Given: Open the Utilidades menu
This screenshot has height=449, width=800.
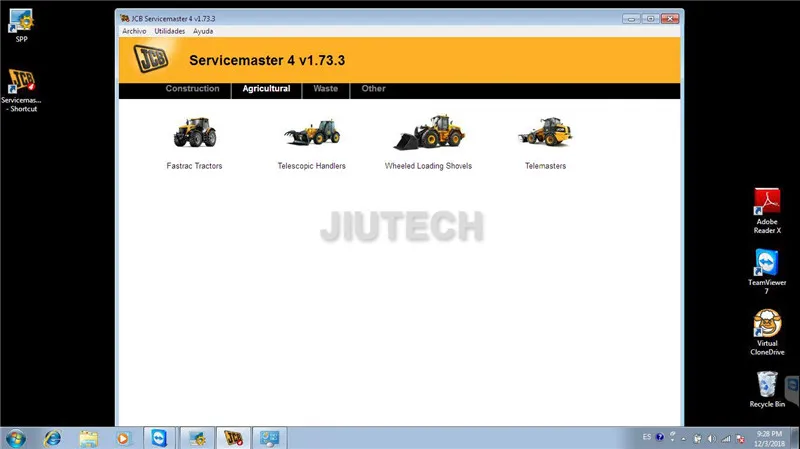Looking at the screenshot, I should (170, 31).
